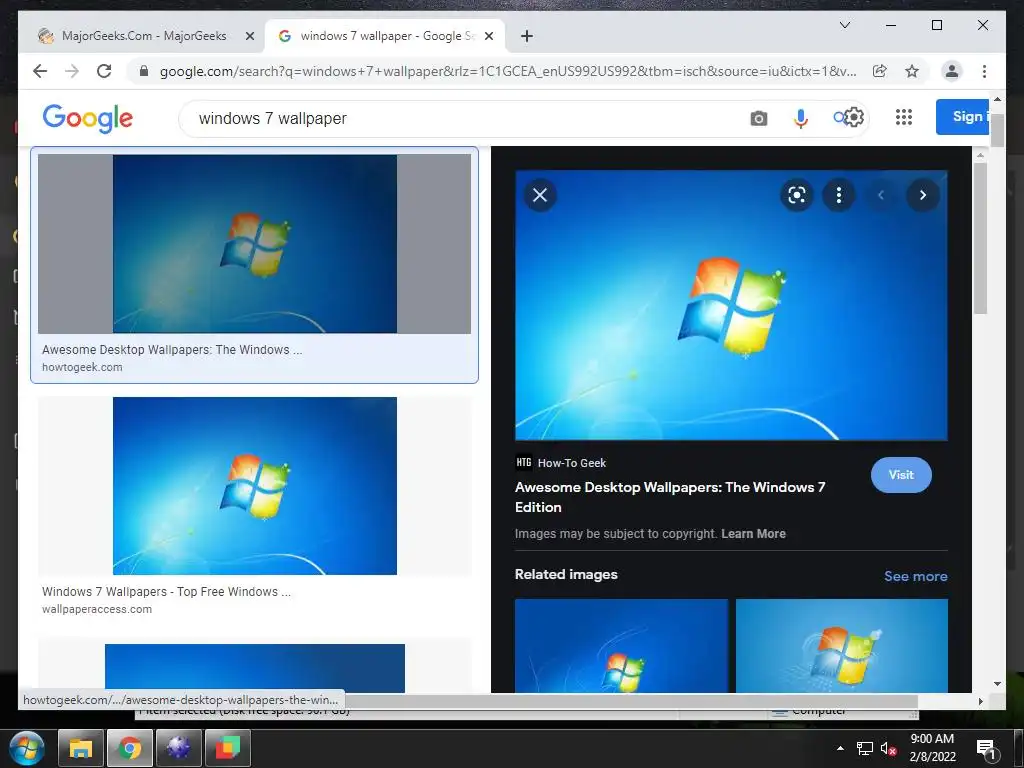The width and height of the screenshot is (1024, 768).
Task: Click the Google logo
Action: pos(88,118)
